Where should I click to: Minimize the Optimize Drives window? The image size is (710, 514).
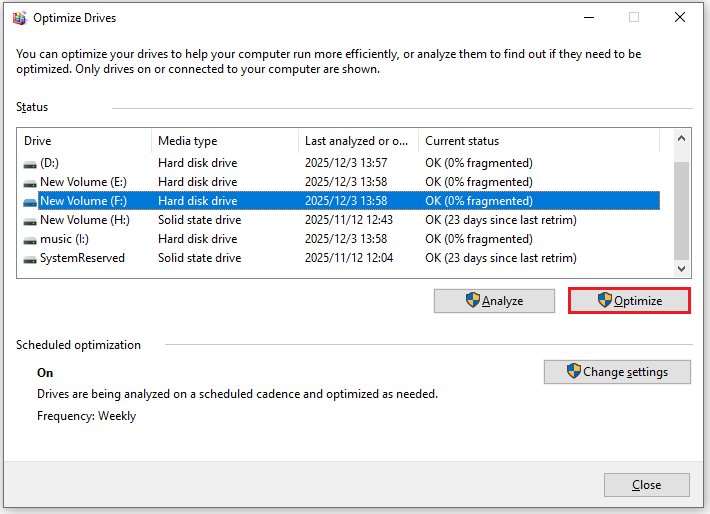point(589,18)
